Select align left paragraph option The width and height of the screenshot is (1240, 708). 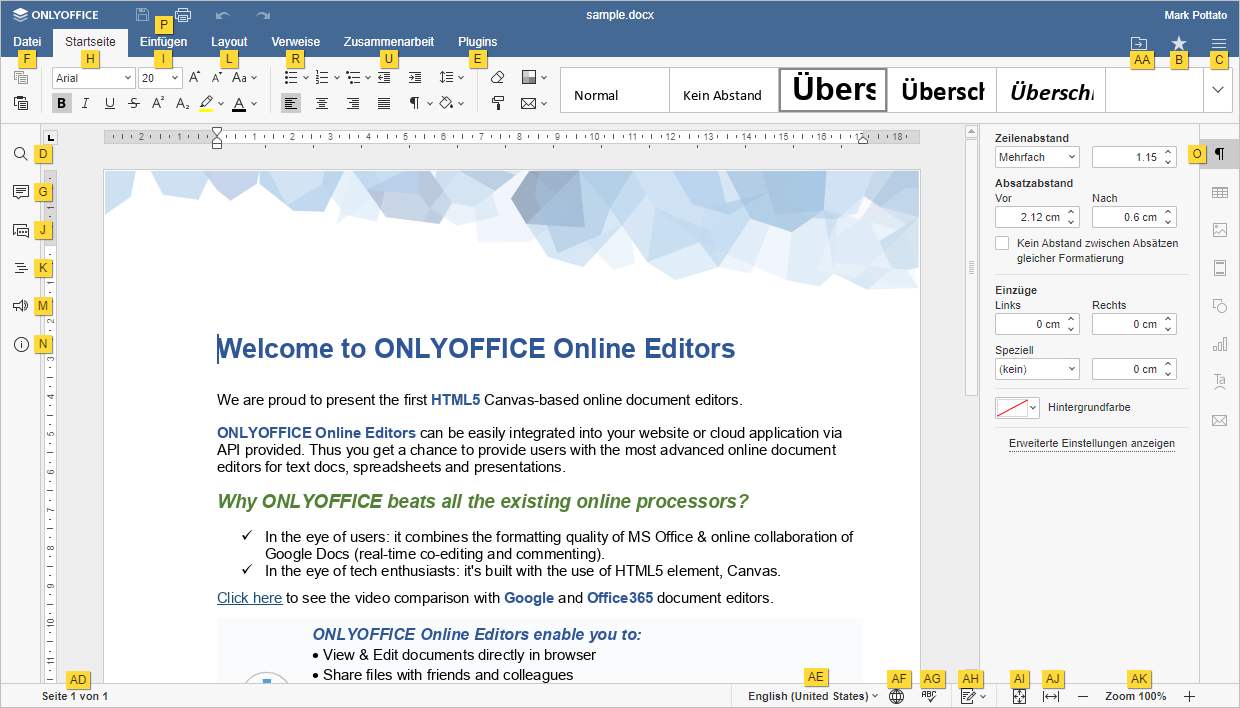[x=291, y=103]
